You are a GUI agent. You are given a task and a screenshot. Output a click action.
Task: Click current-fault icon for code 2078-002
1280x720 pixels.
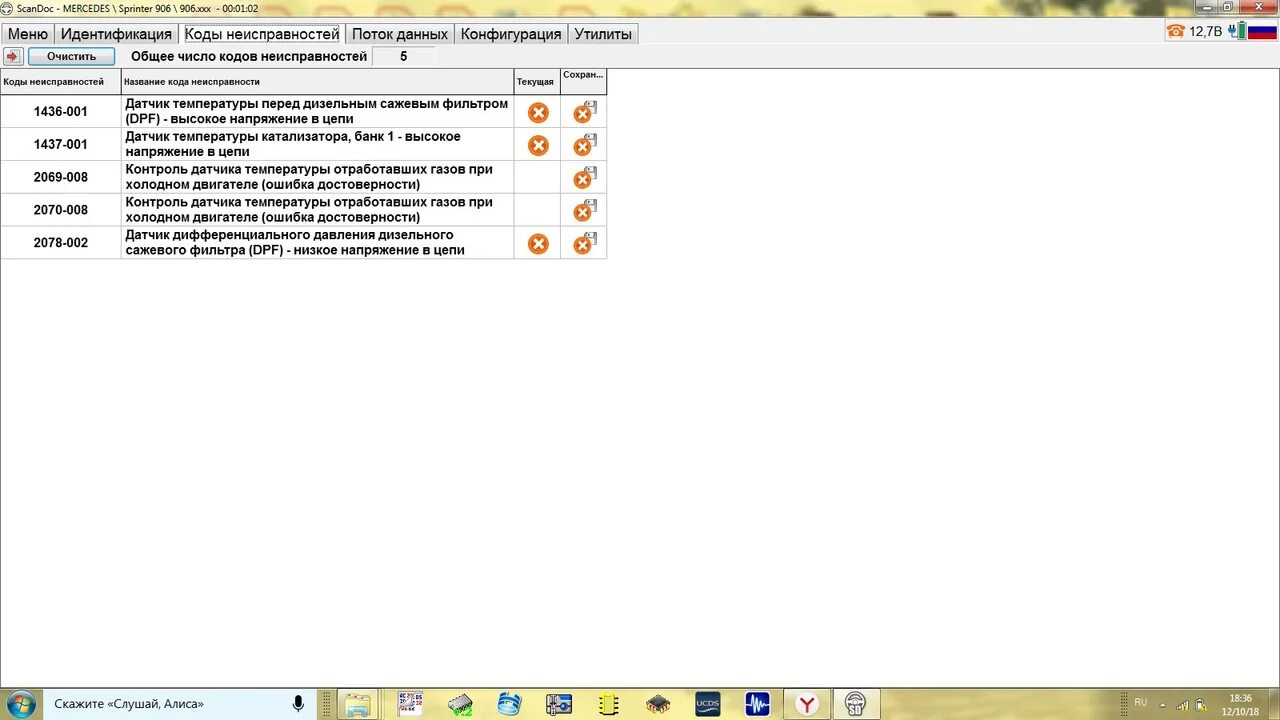pyautogui.click(x=538, y=243)
